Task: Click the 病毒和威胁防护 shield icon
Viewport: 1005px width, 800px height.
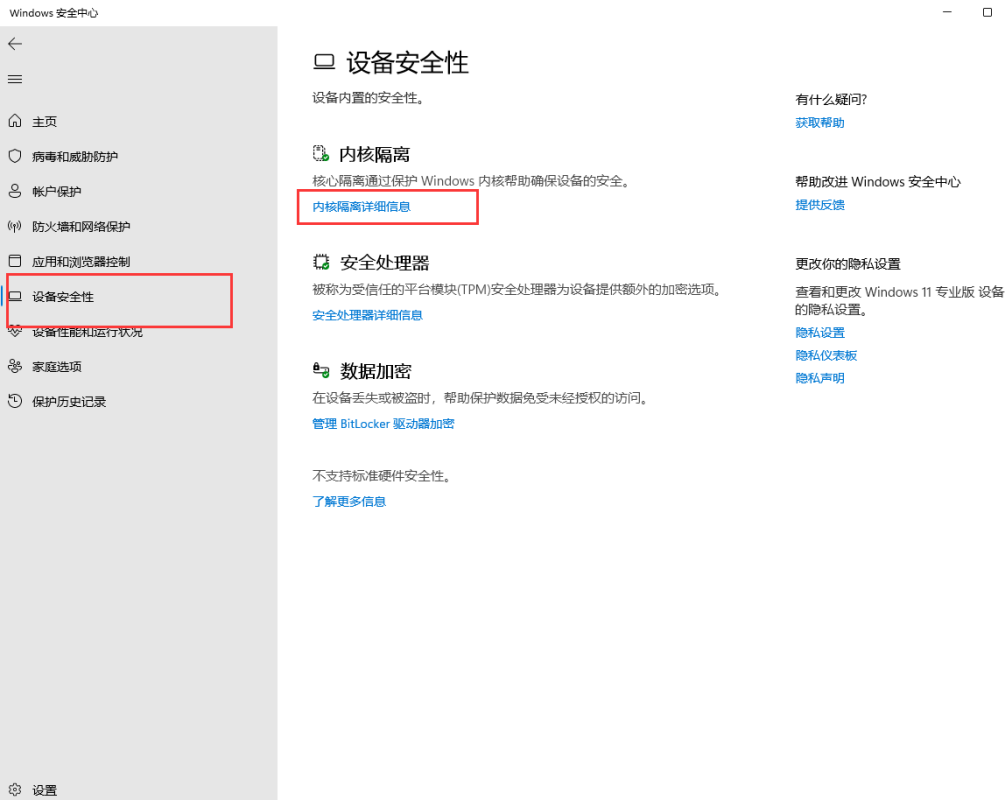Action: (15, 156)
